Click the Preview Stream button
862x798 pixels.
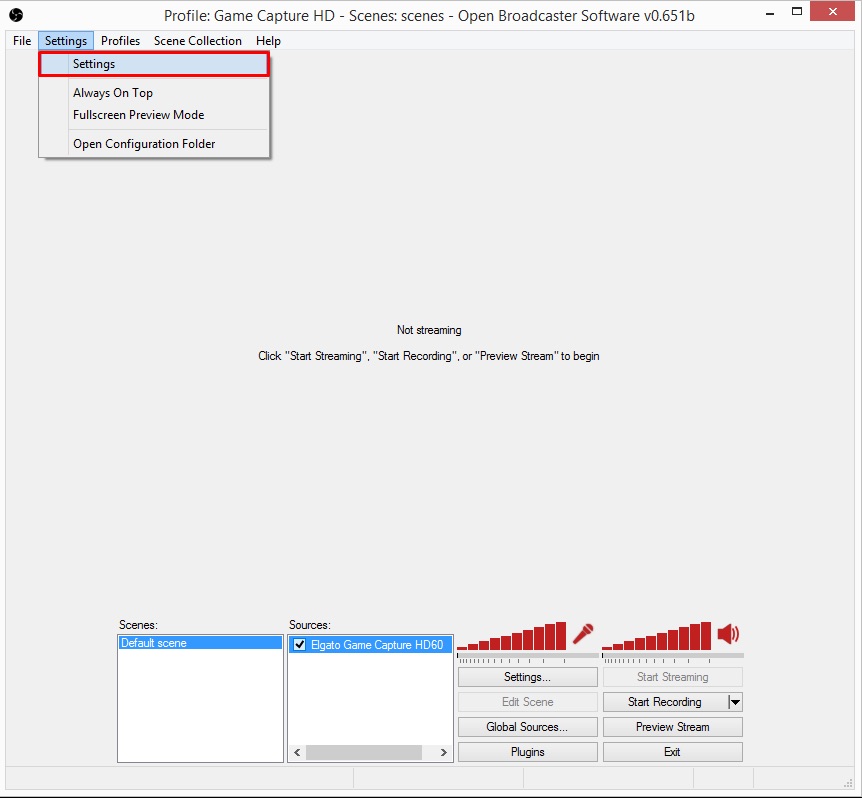click(673, 727)
